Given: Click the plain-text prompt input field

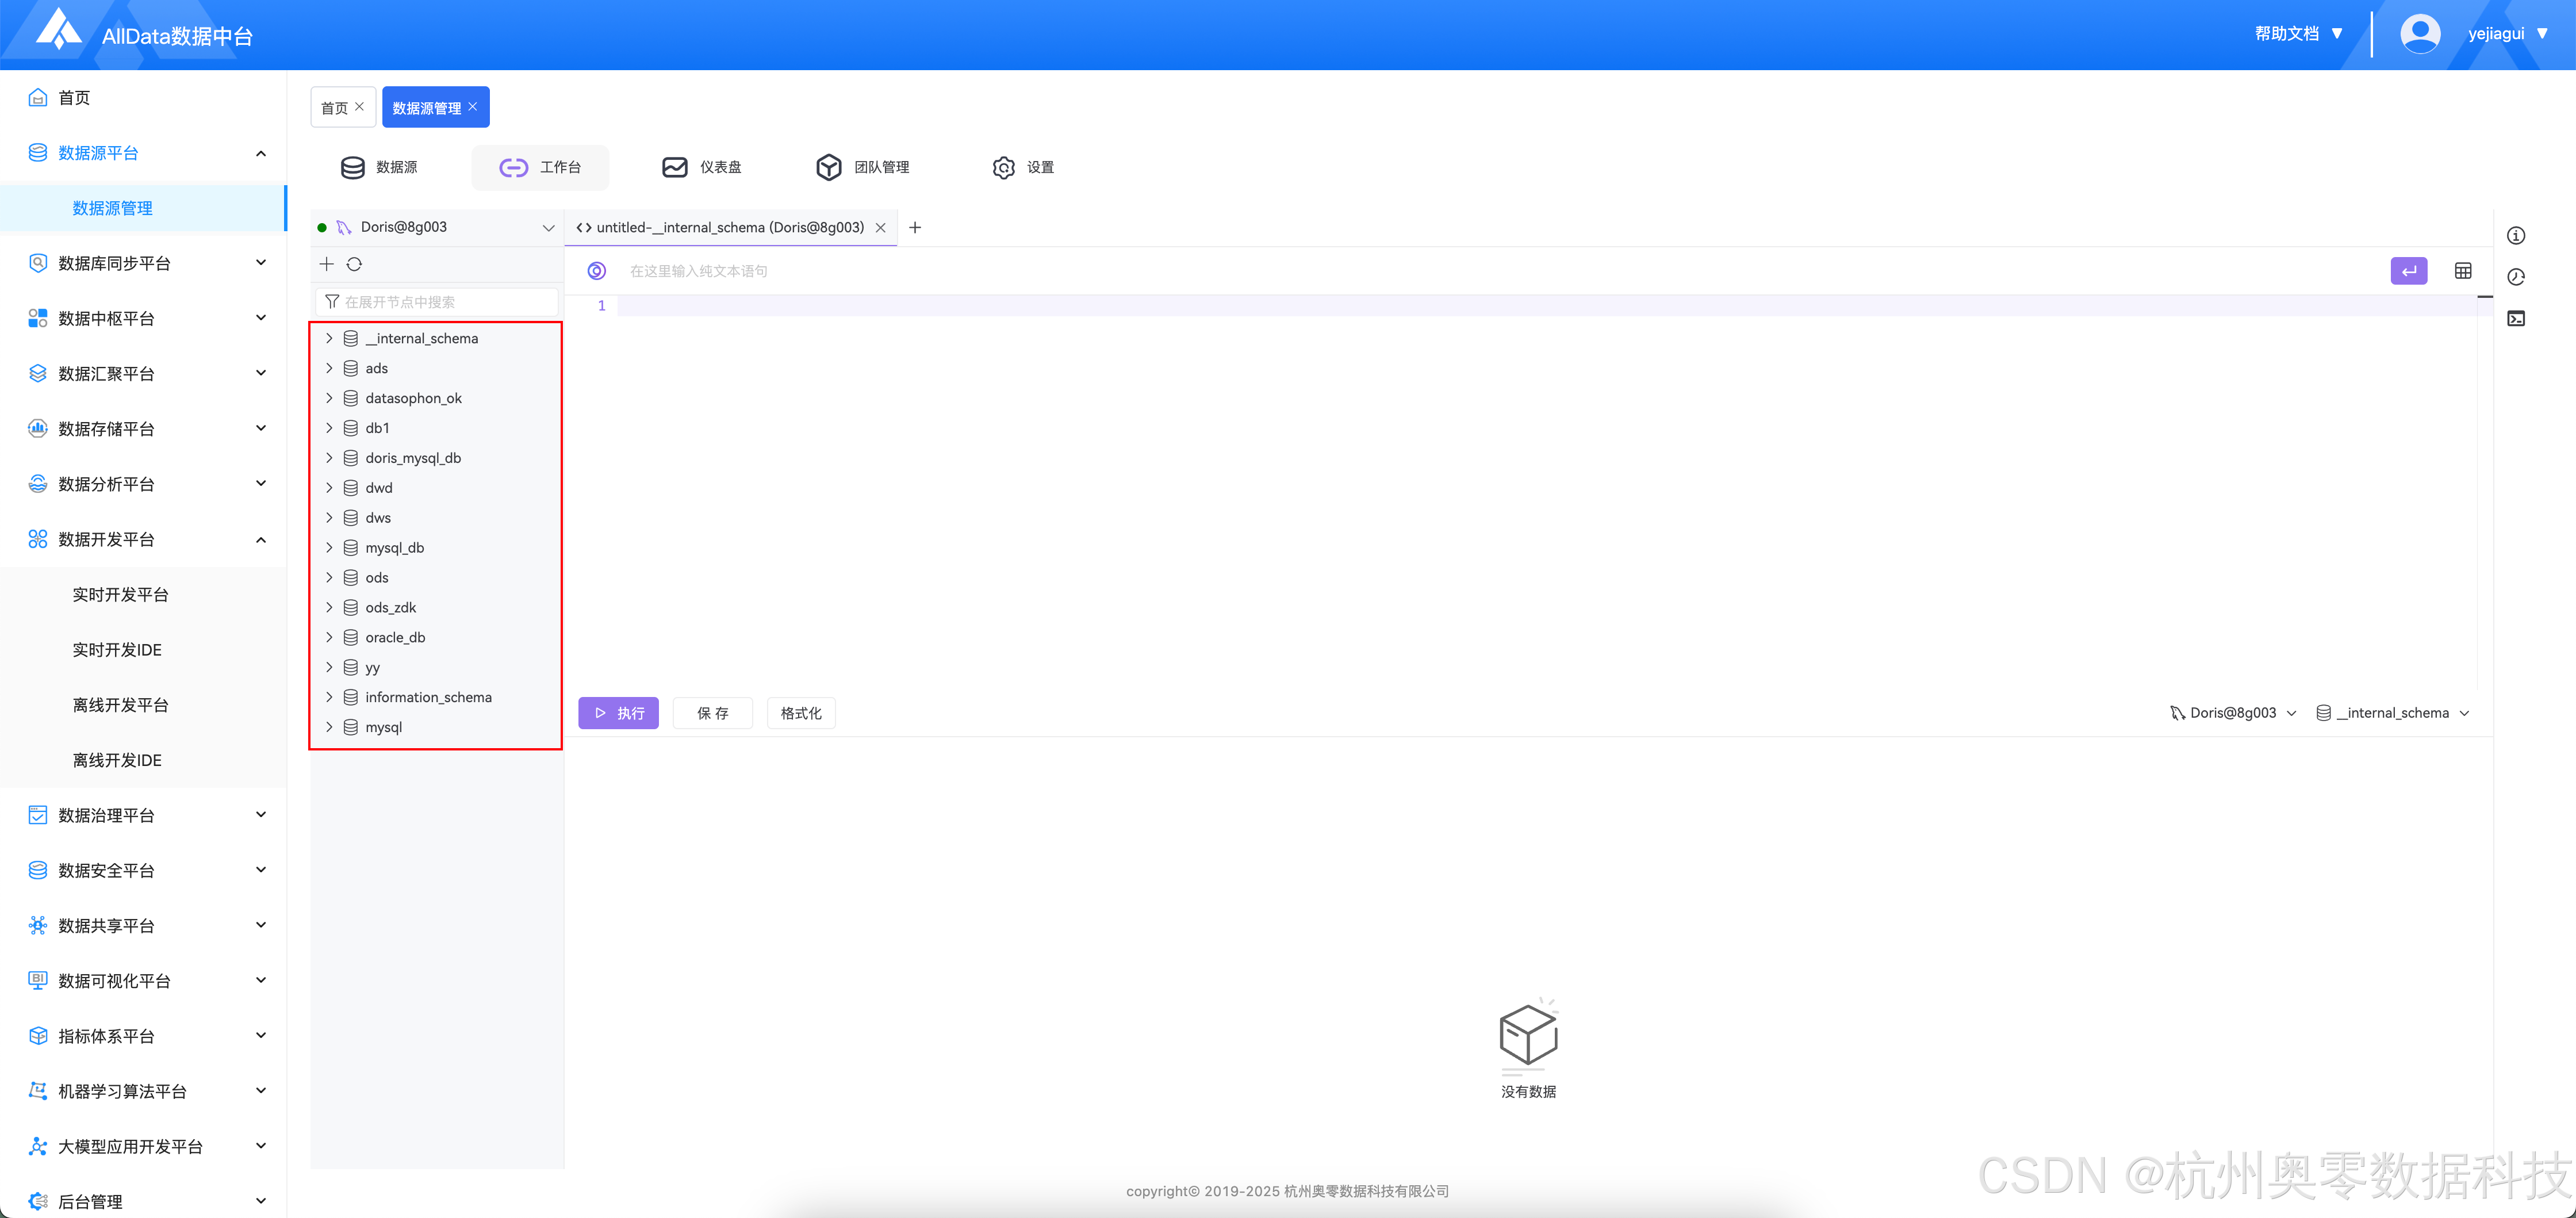Looking at the screenshot, I should tap(1500, 271).
